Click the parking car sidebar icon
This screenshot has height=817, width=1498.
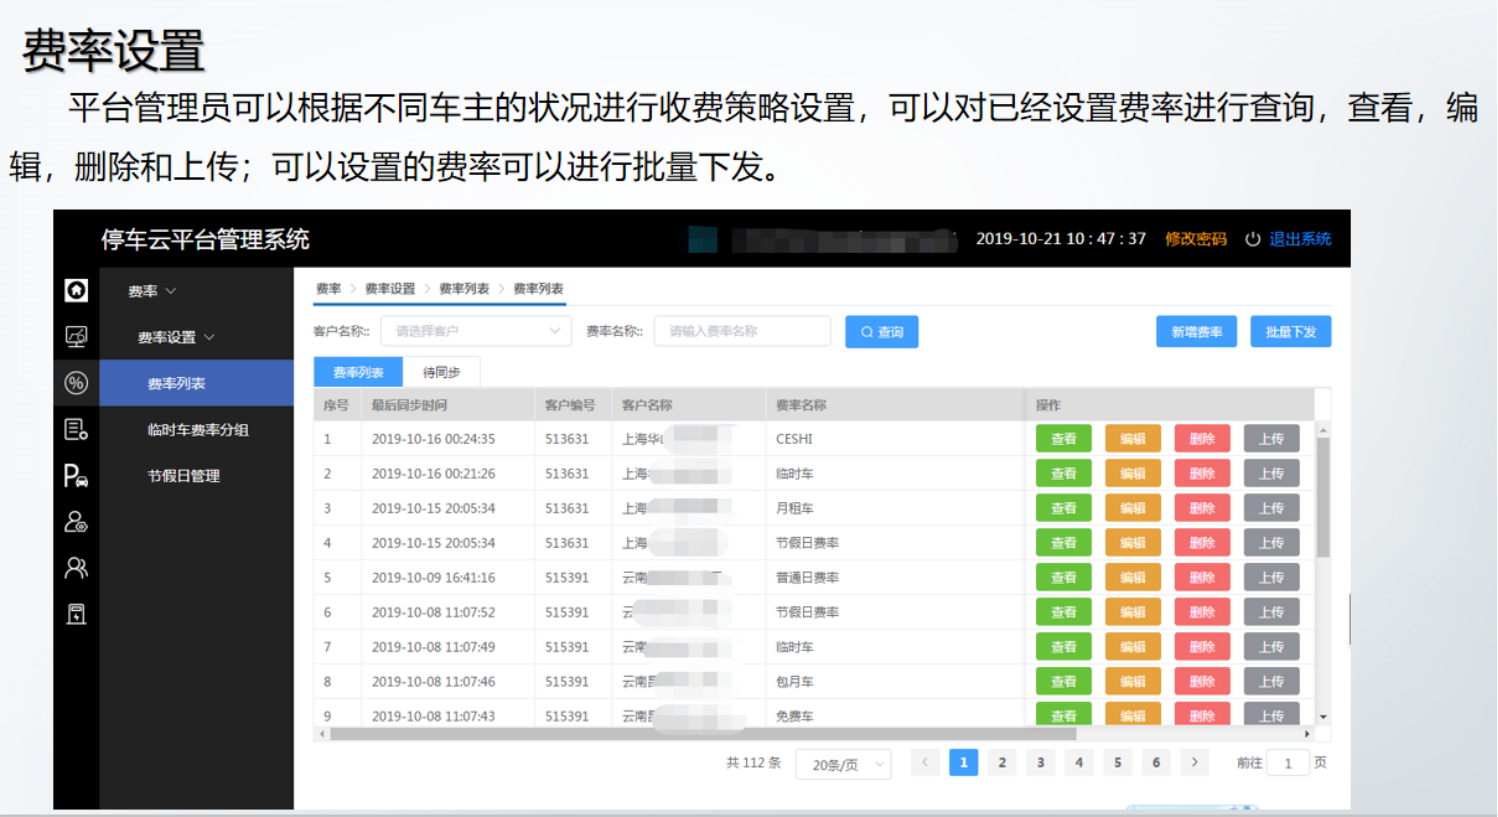click(x=76, y=476)
